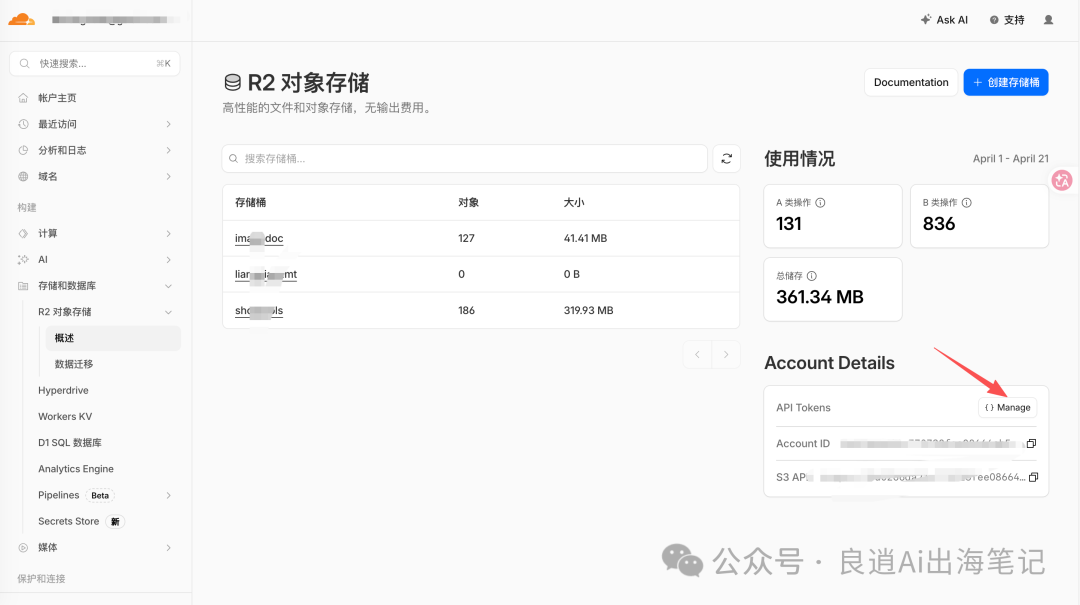Click the 分析和日志 chart icon
Viewport: 1080px width, 605px height.
[23, 150]
